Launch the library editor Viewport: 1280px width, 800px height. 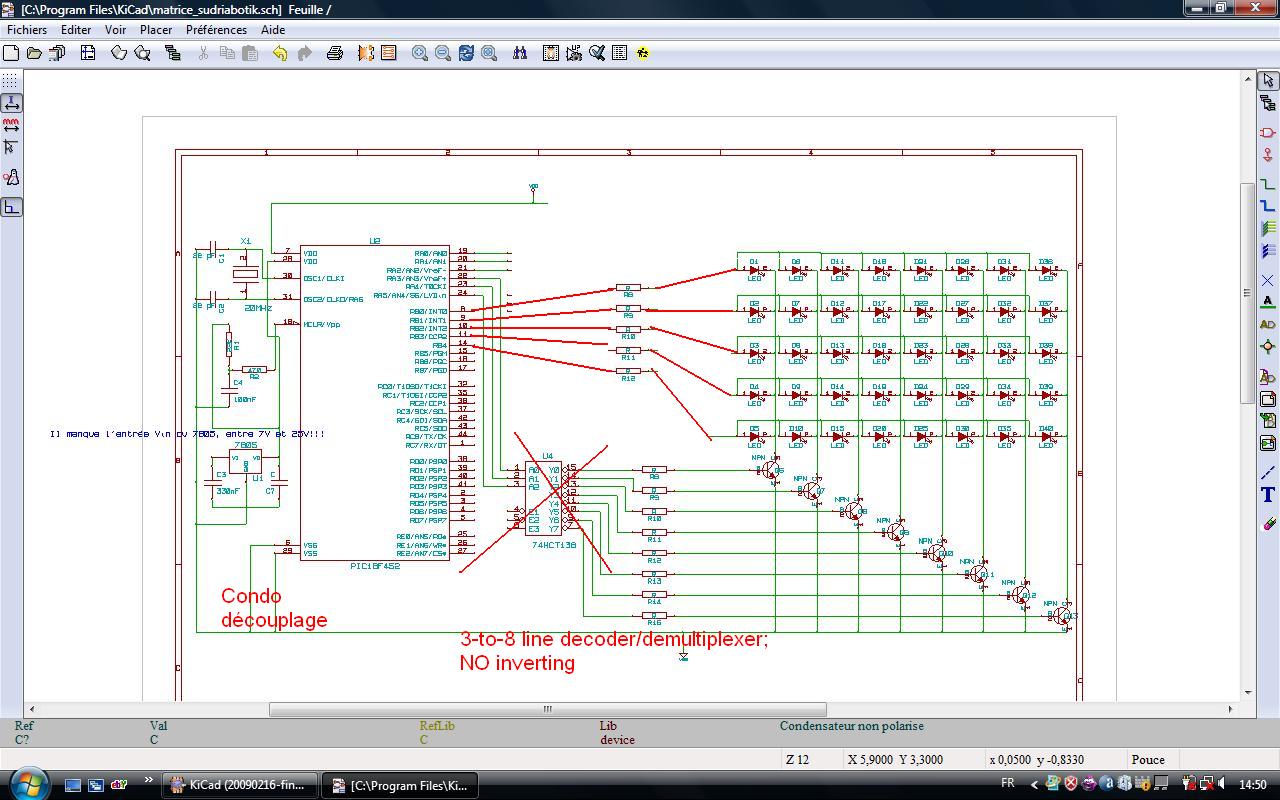pyautogui.click(x=119, y=53)
